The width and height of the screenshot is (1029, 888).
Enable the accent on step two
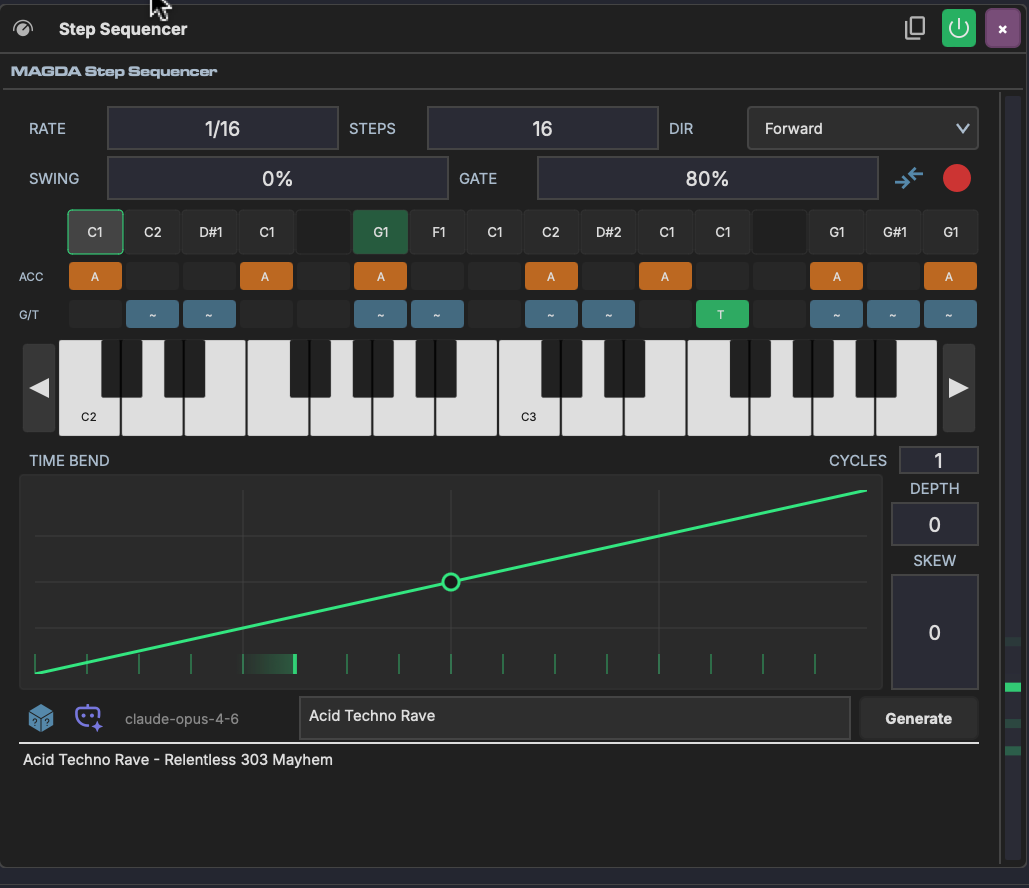pyautogui.click(x=152, y=276)
